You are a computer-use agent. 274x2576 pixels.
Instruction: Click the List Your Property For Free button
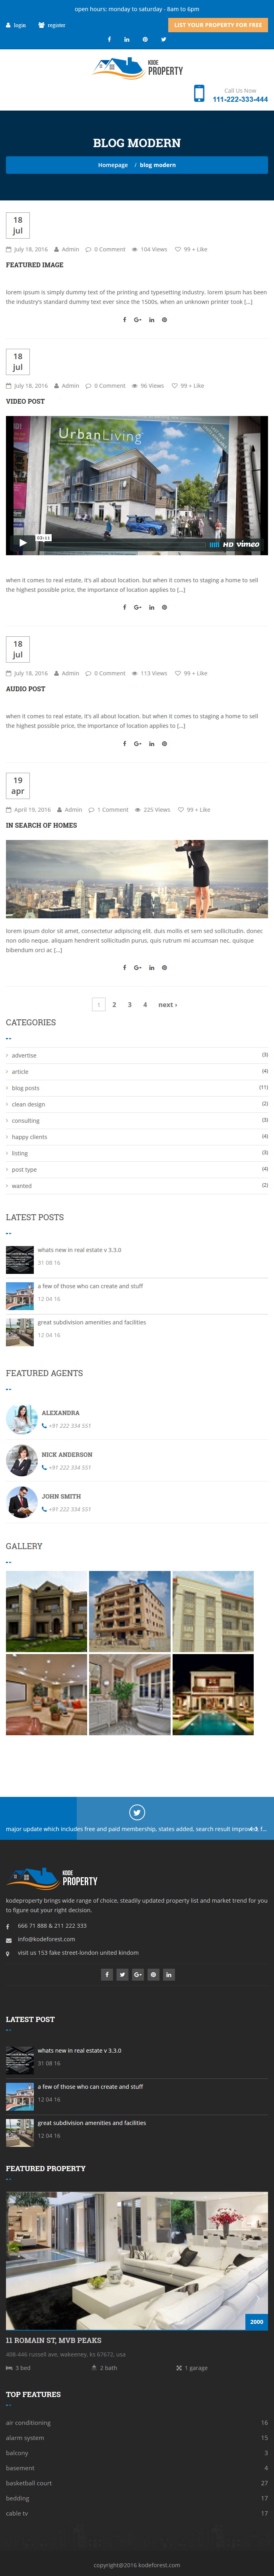point(218,25)
